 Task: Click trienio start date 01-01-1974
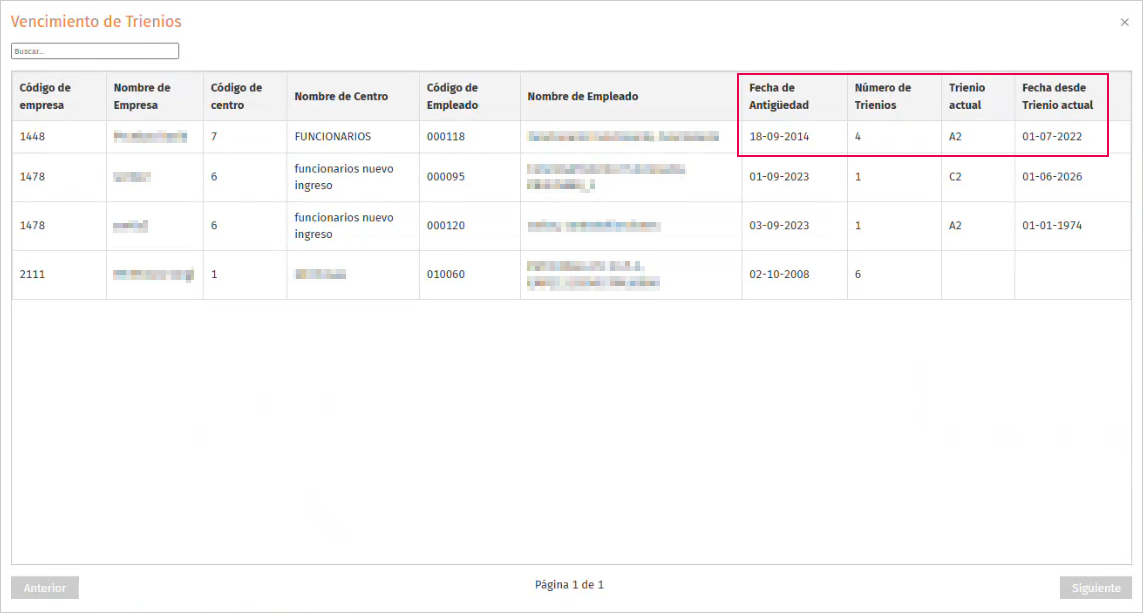coord(1052,225)
